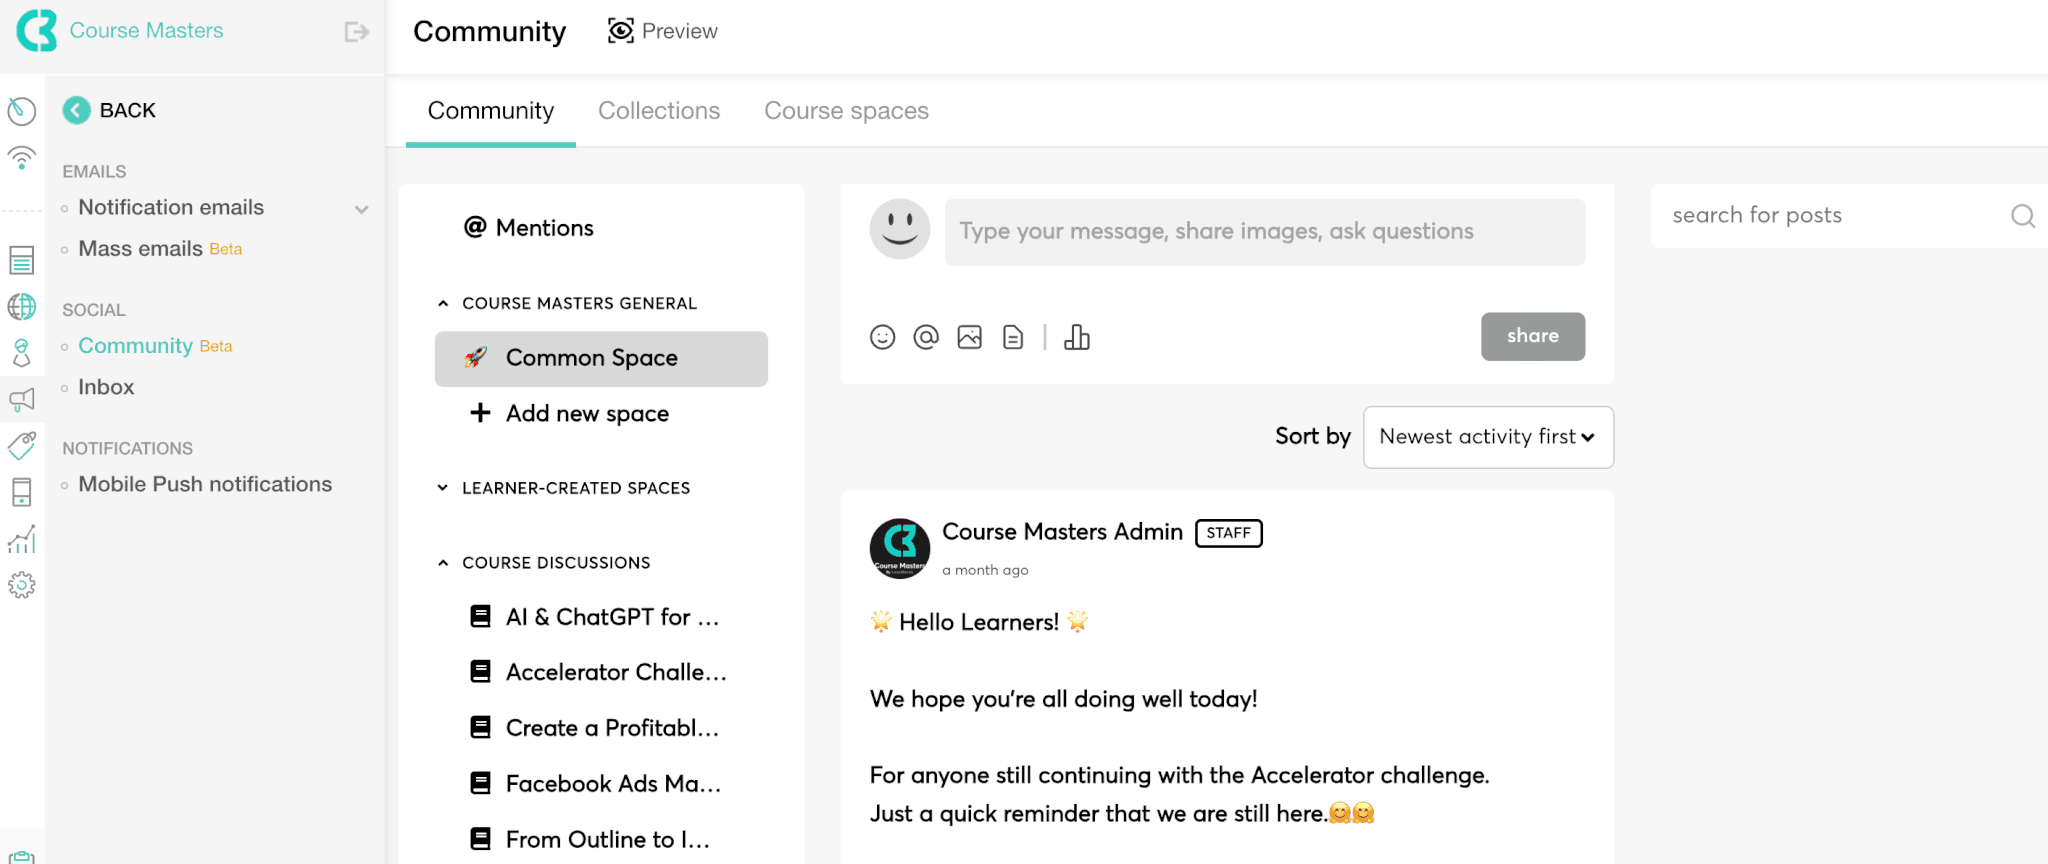The width and height of the screenshot is (2048, 864).
Task: Open the megaphone communication sidebar icon
Action: click(22, 400)
